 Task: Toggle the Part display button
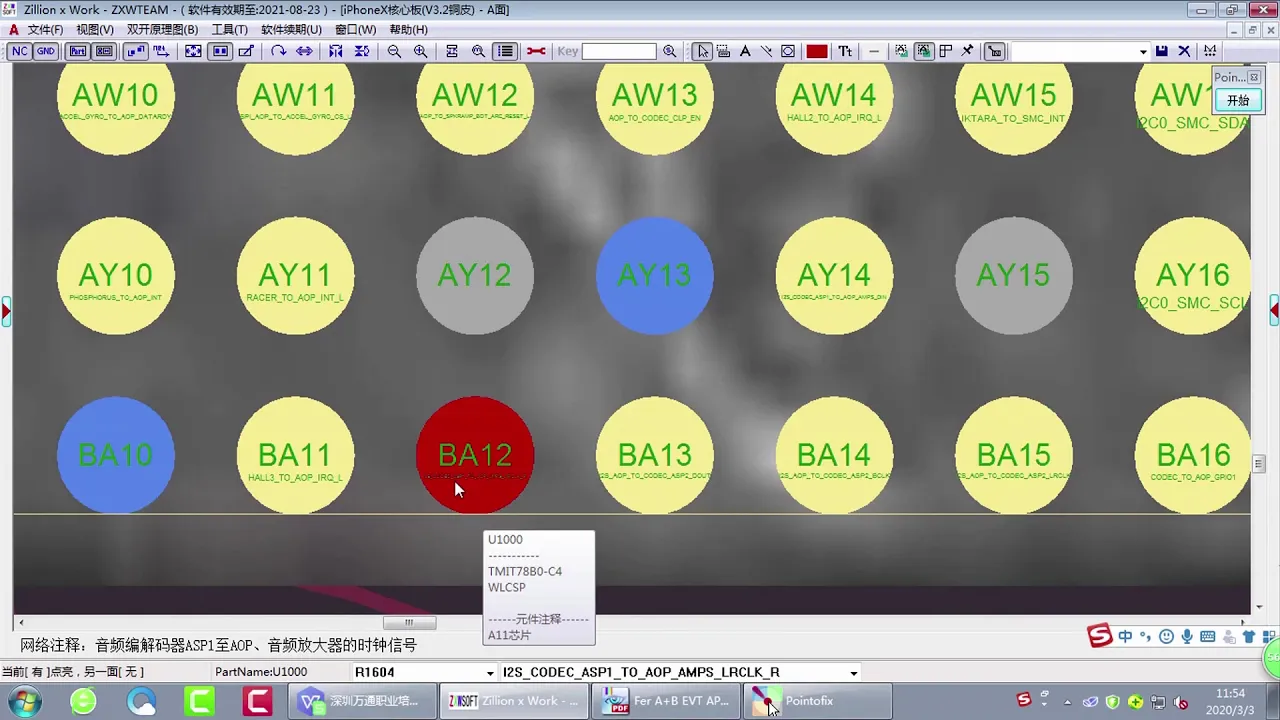click(x=78, y=51)
